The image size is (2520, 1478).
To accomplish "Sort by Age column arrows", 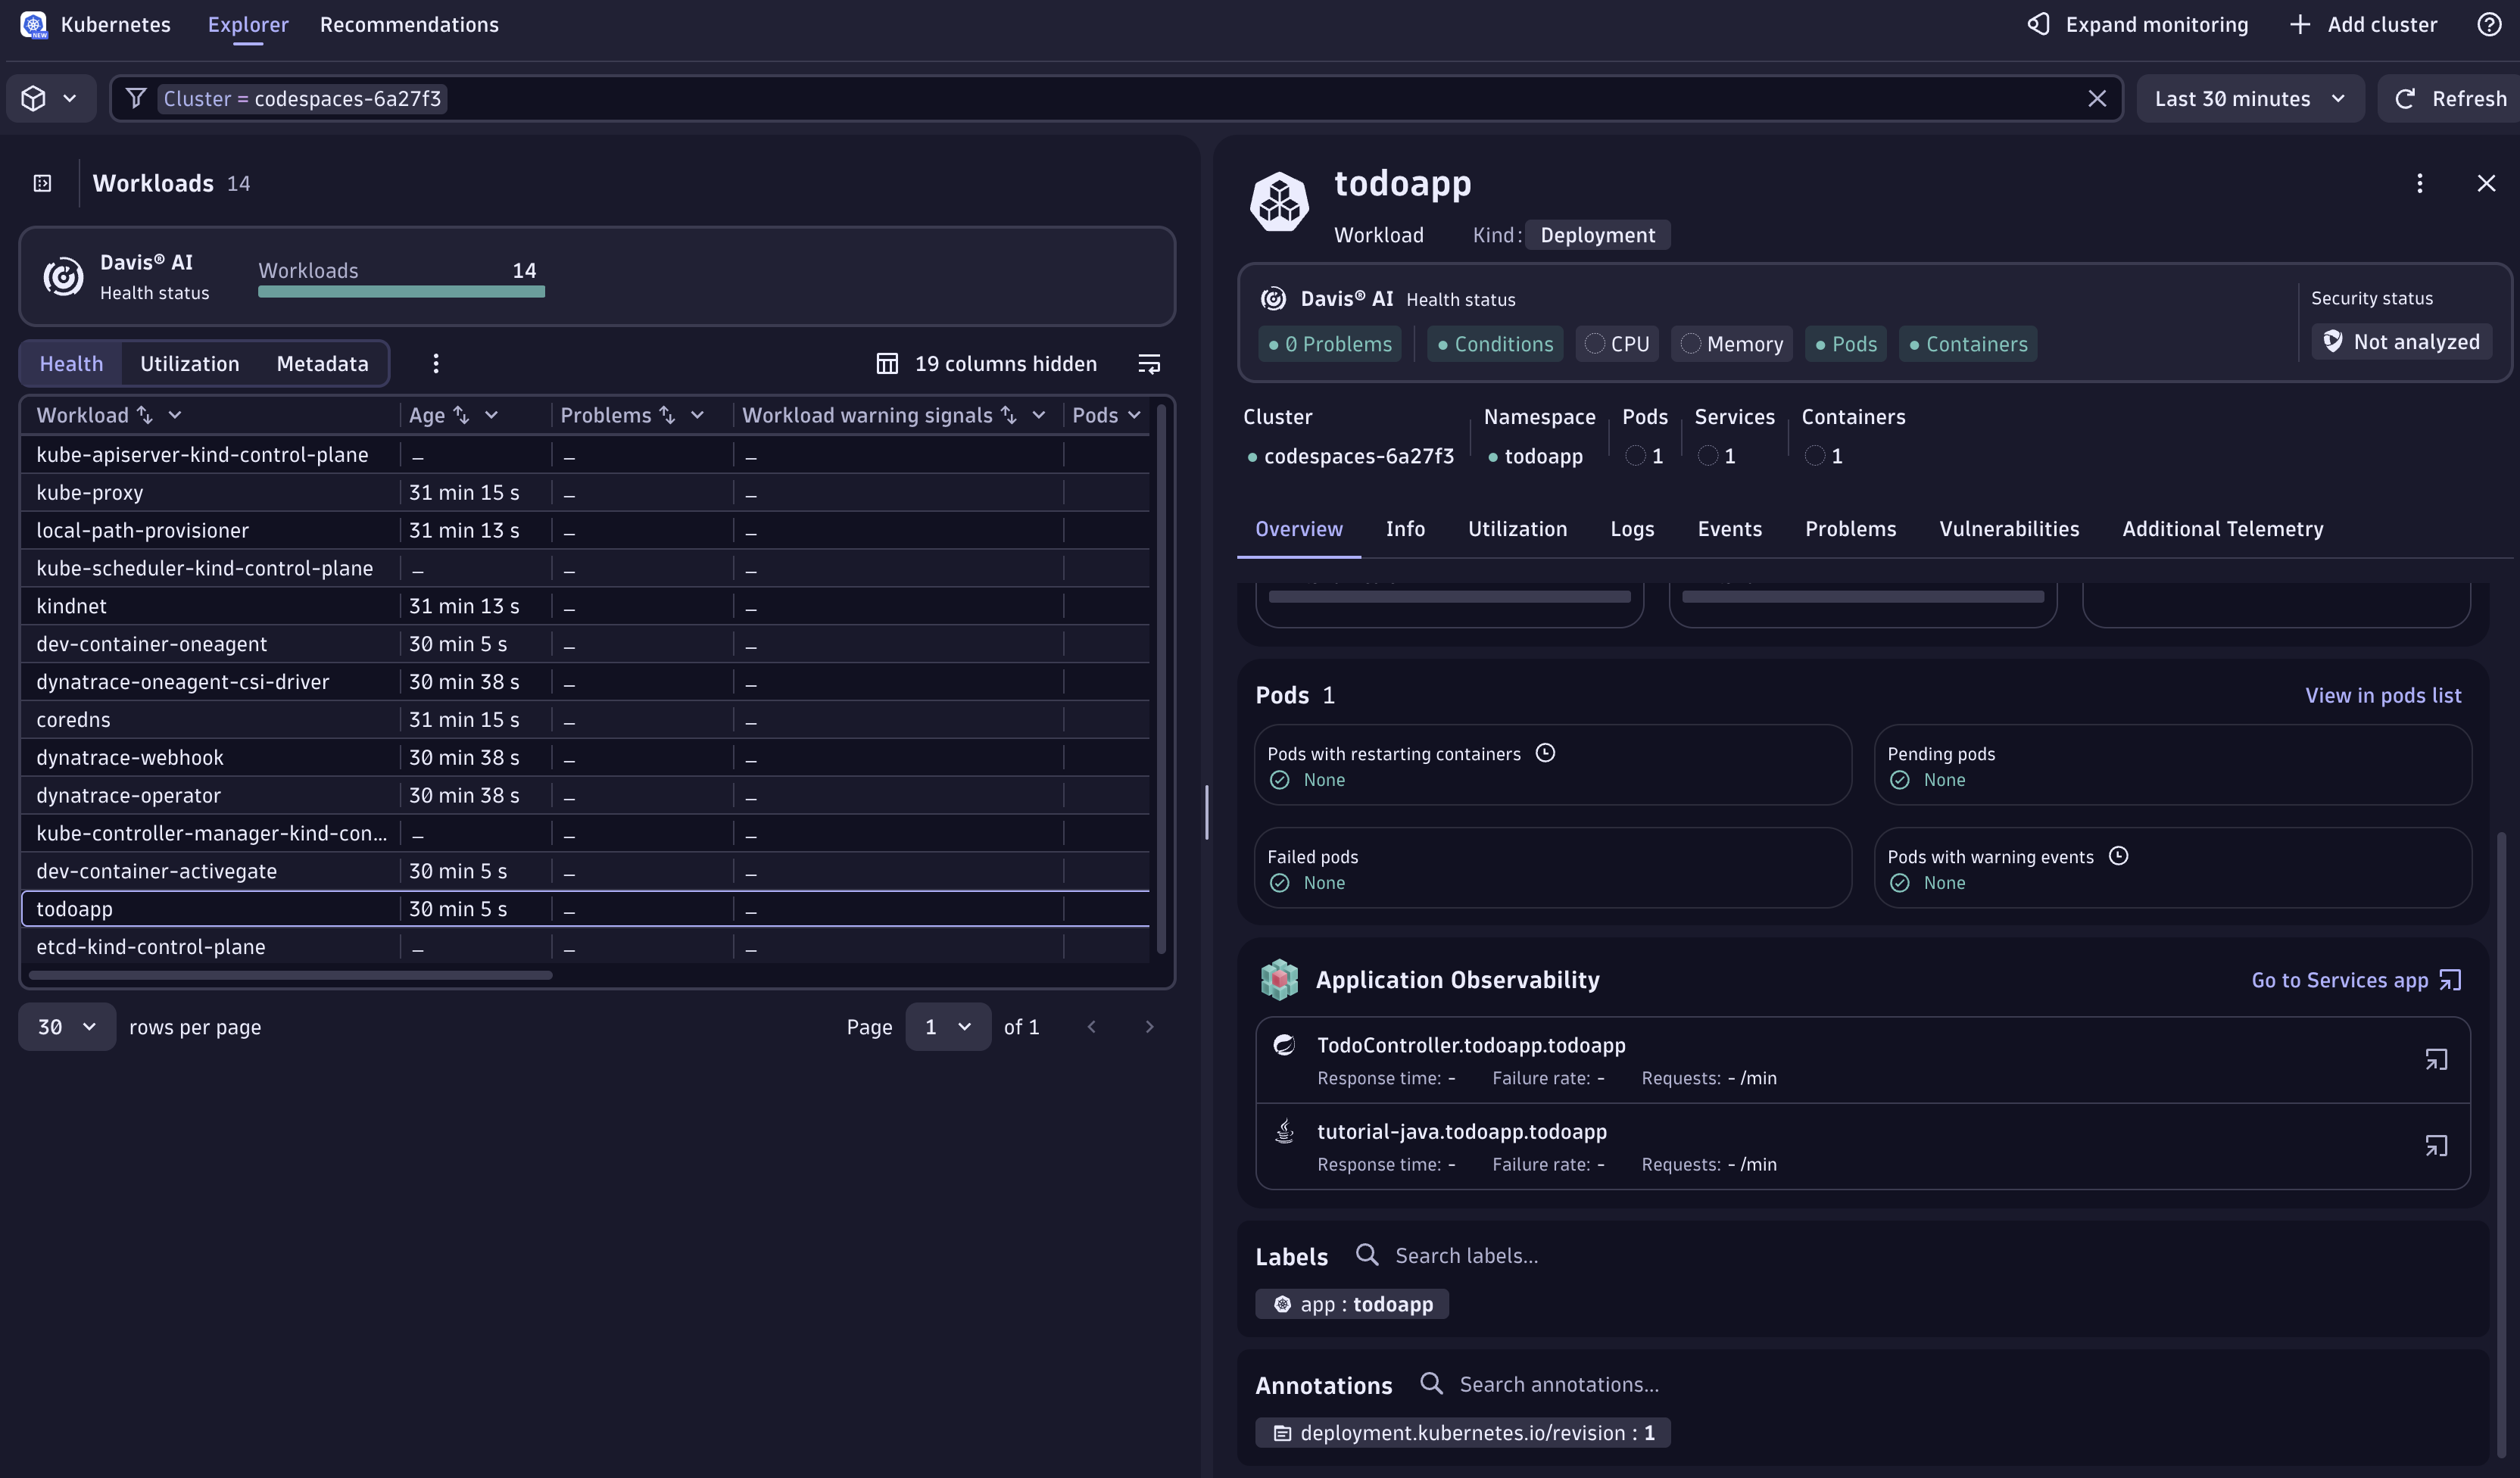I will (x=461, y=414).
